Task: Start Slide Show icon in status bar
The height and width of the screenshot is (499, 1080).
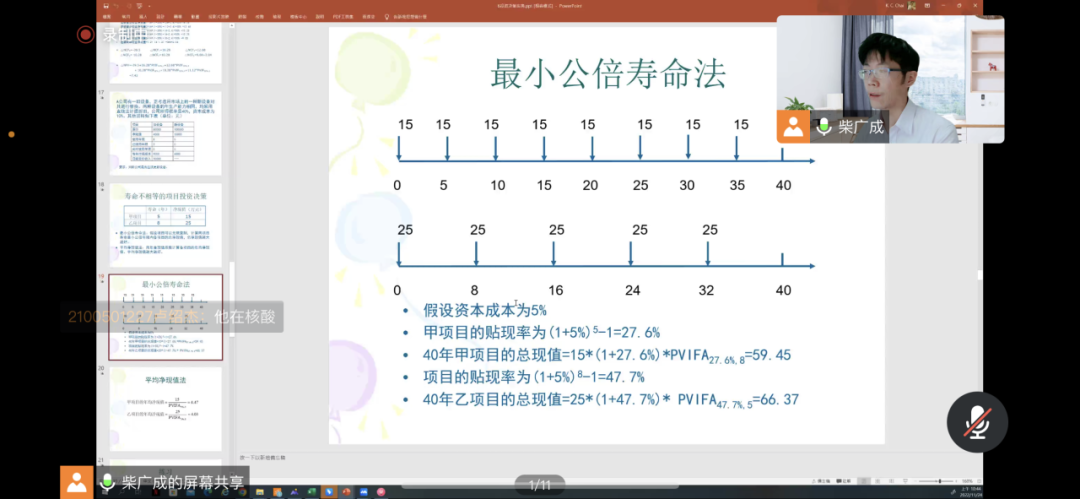Action: tap(905, 481)
